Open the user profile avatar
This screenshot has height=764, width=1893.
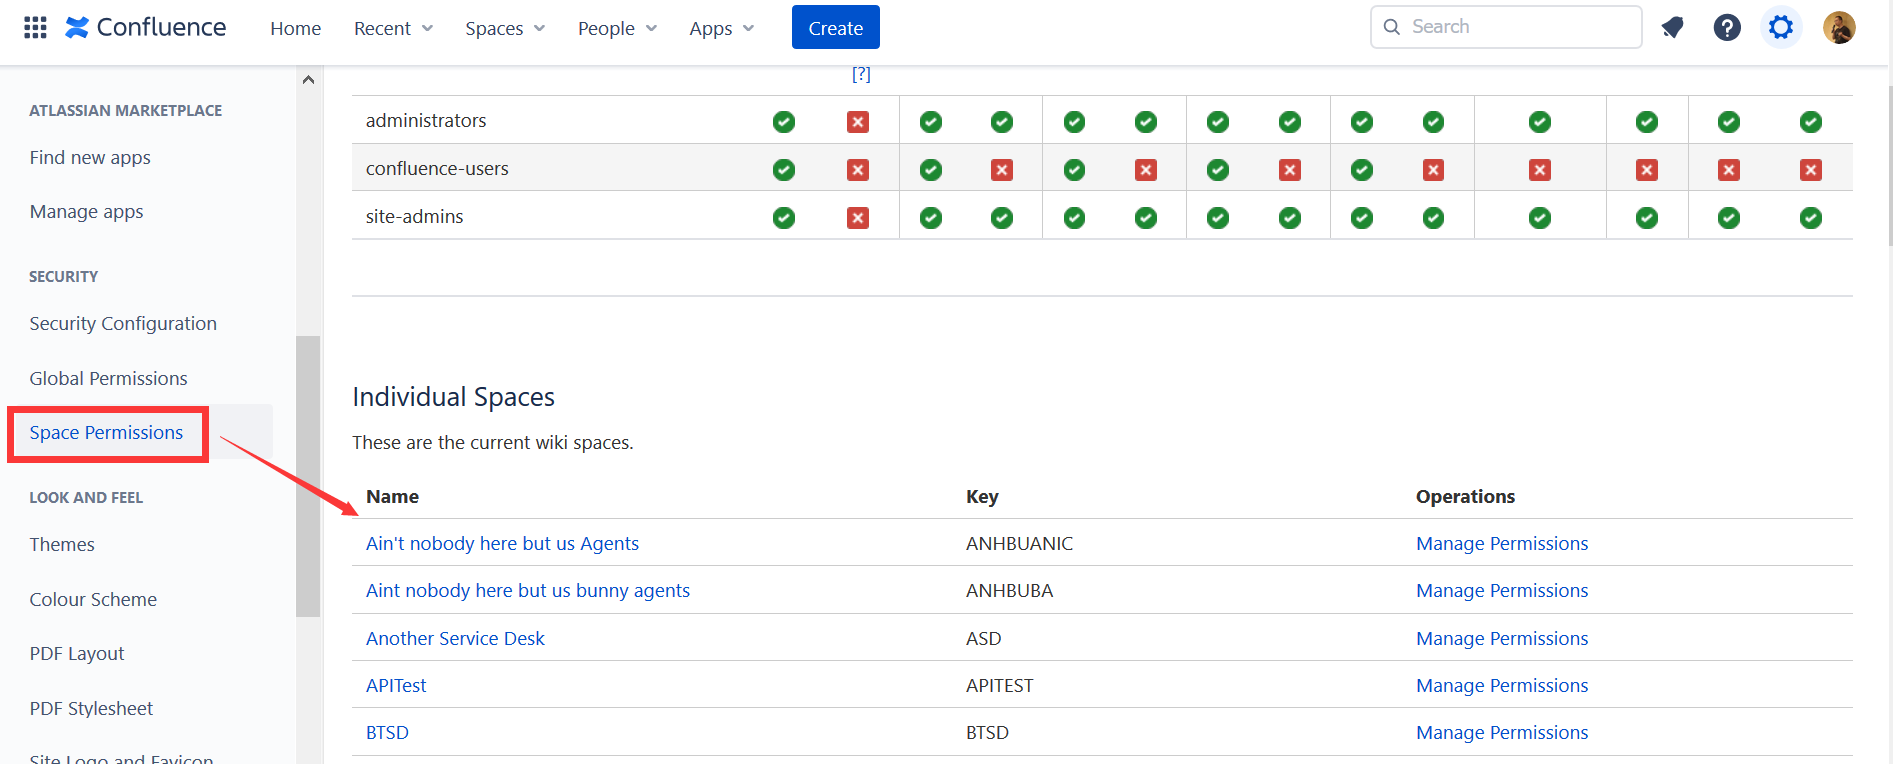(1839, 27)
